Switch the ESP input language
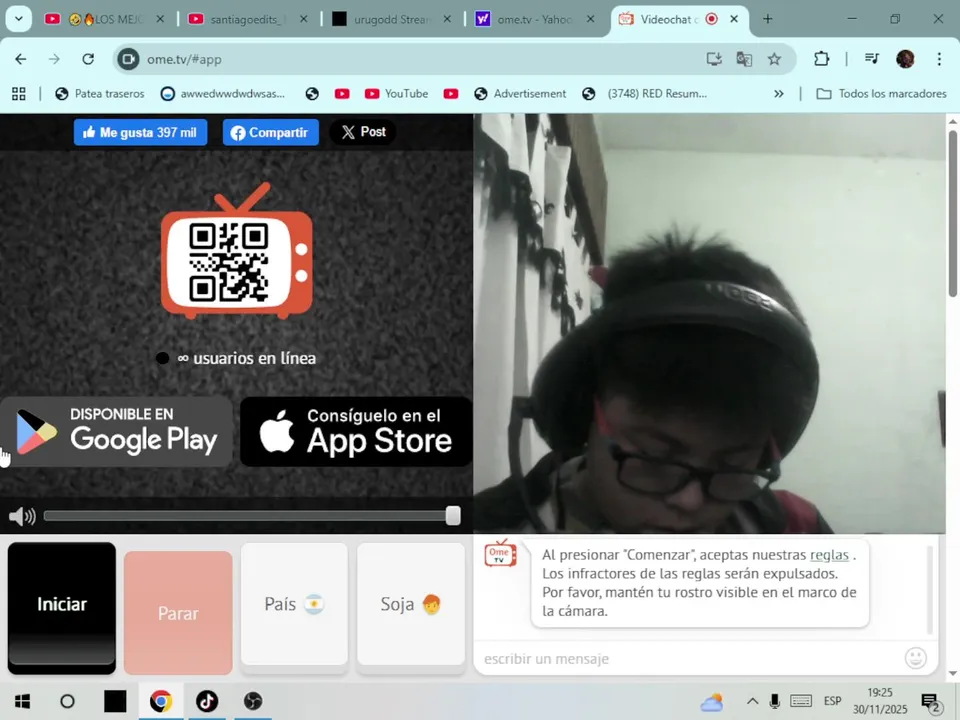The image size is (960, 720). point(833,701)
